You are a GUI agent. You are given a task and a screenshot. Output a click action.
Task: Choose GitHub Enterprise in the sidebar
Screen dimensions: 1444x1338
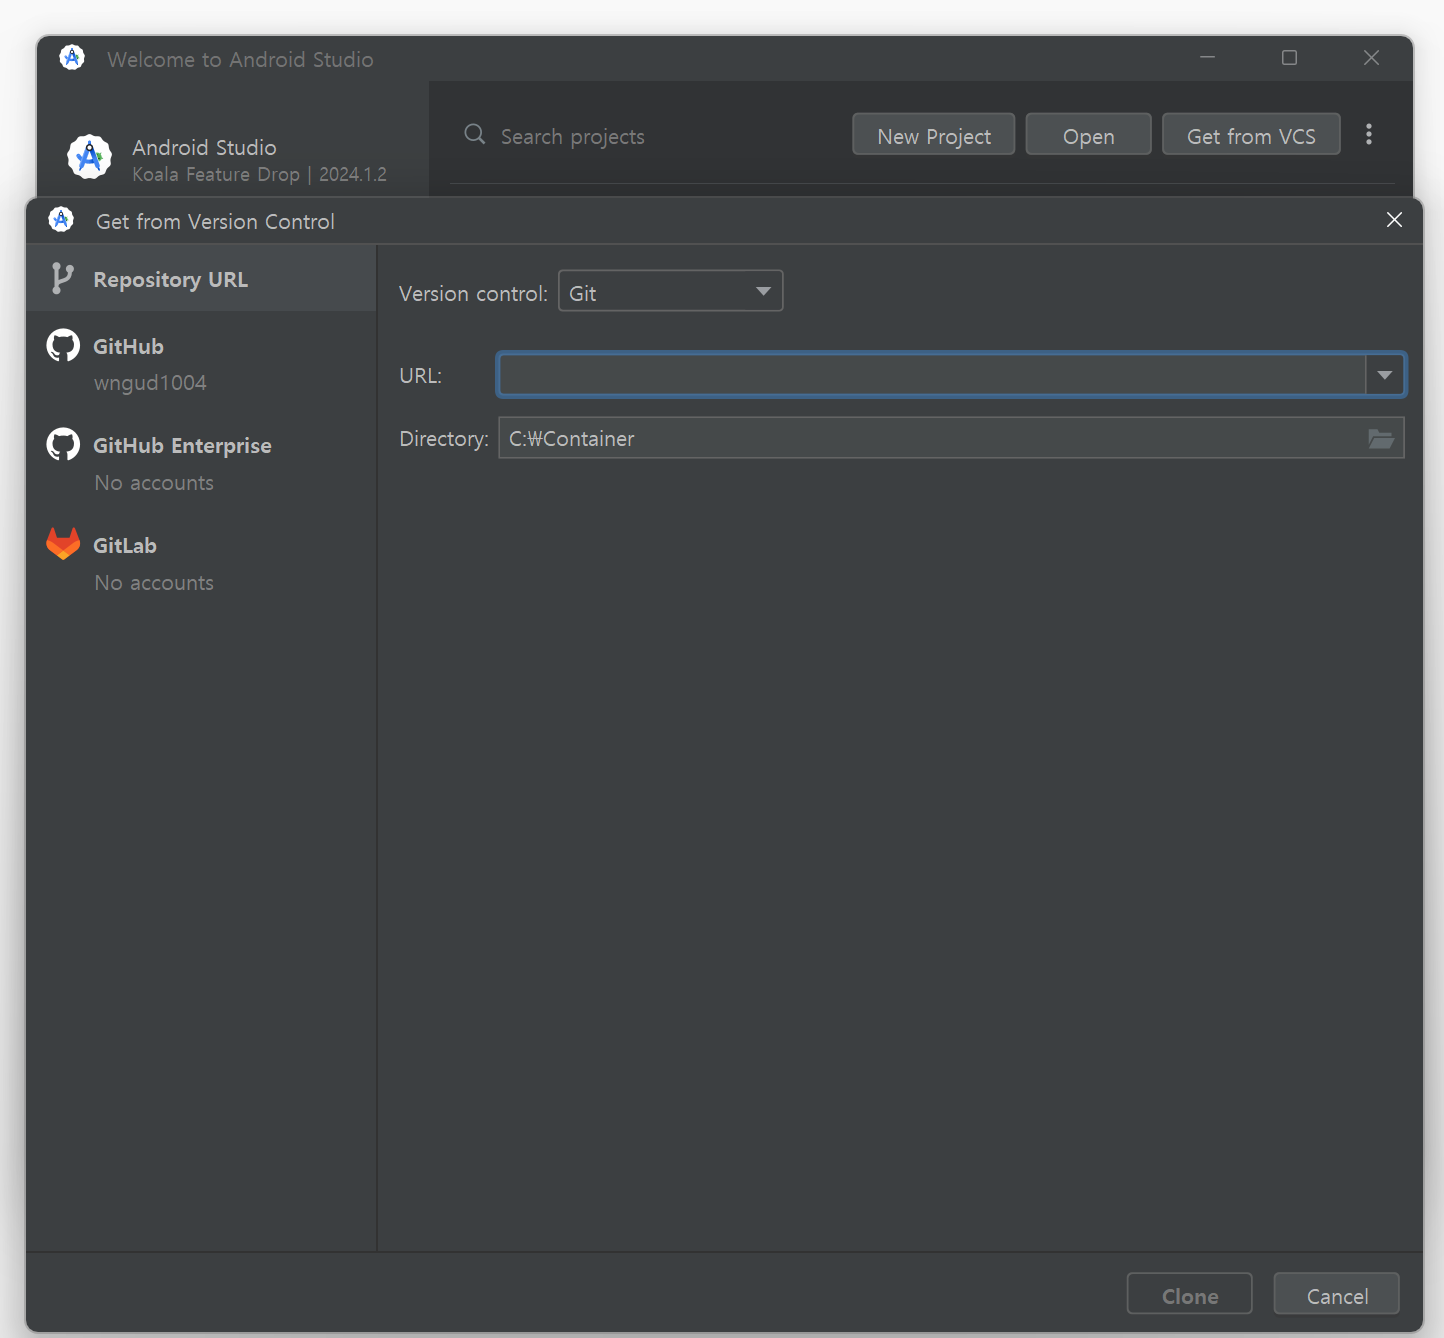point(201,463)
